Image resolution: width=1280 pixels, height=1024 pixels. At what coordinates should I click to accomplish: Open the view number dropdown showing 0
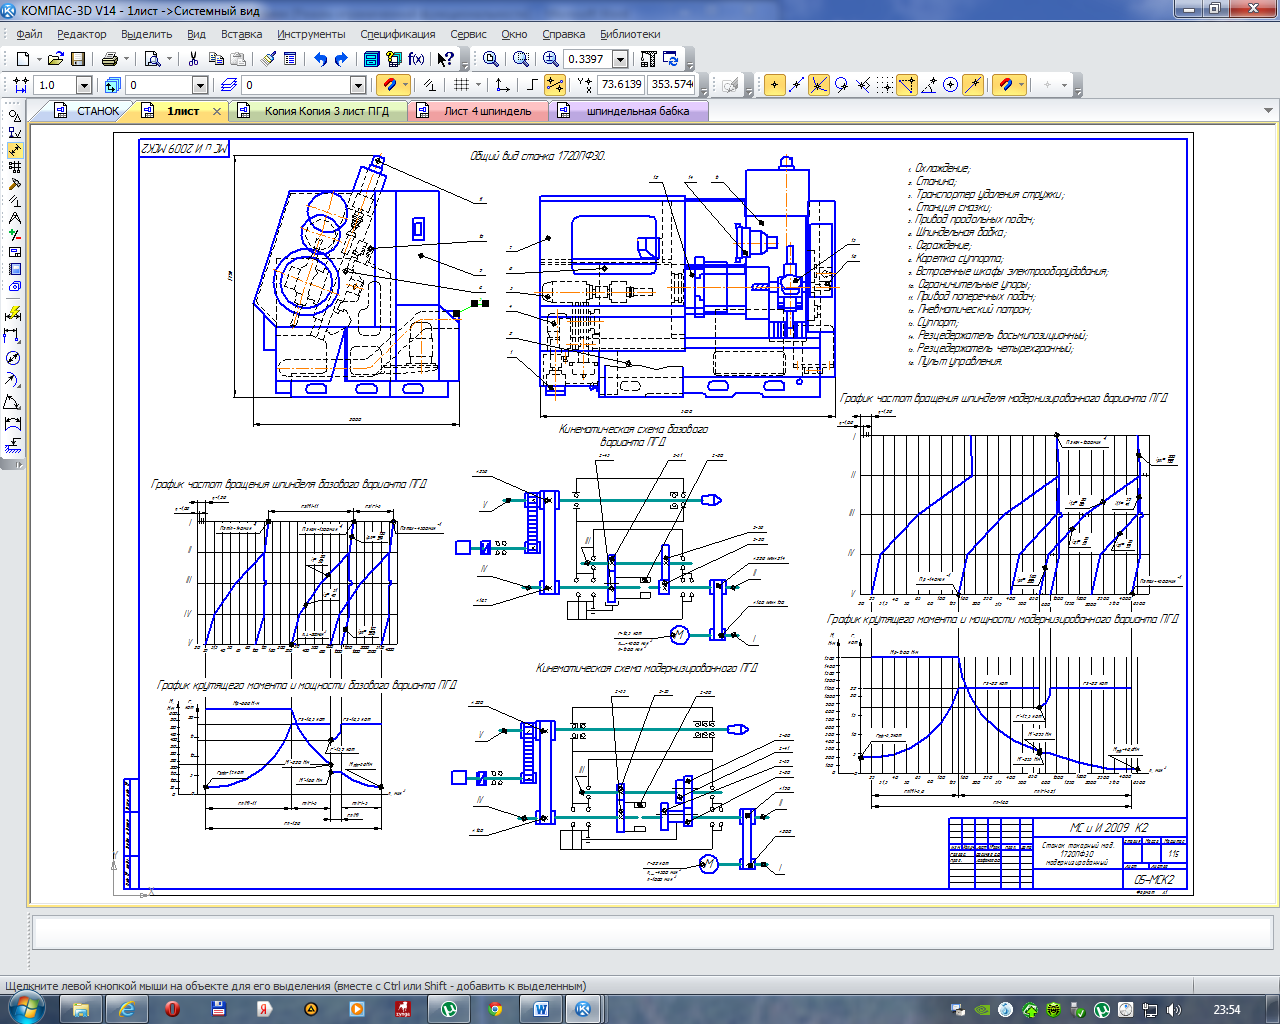(199, 85)
